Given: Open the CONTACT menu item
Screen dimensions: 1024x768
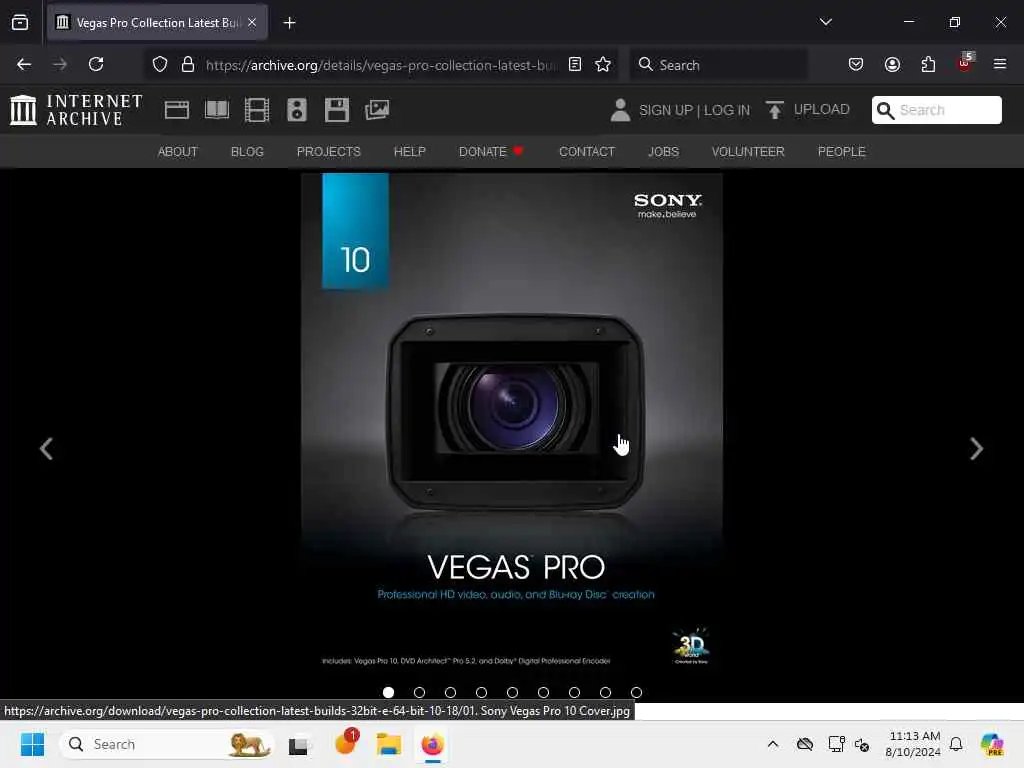Looking at the screenshot, I should coord(587,152).
